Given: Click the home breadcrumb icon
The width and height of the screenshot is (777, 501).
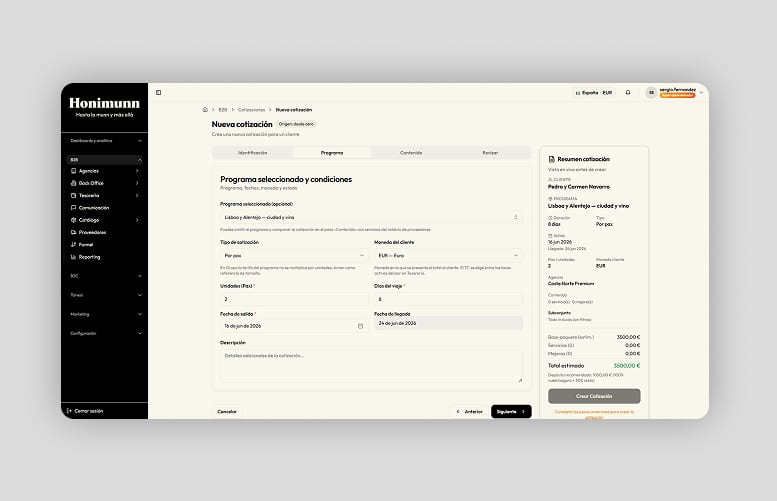Looking at the screenshot, I should point(205,110).
